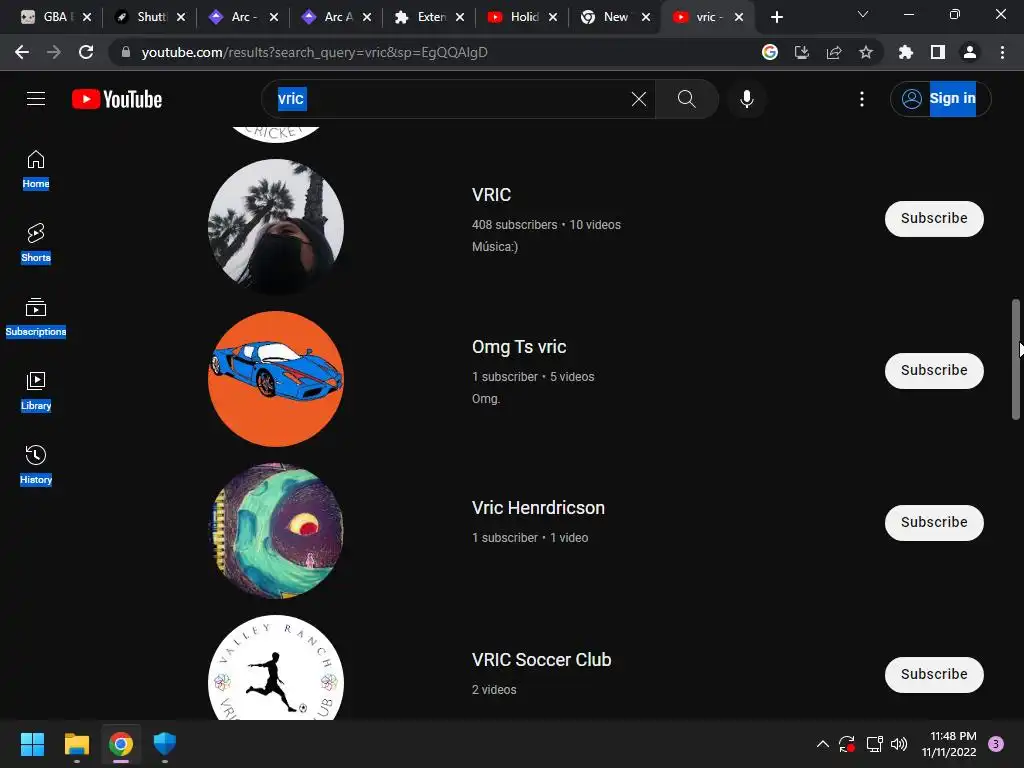
Task: Open the clock and date panel
Action: click(x=949, y=744)
